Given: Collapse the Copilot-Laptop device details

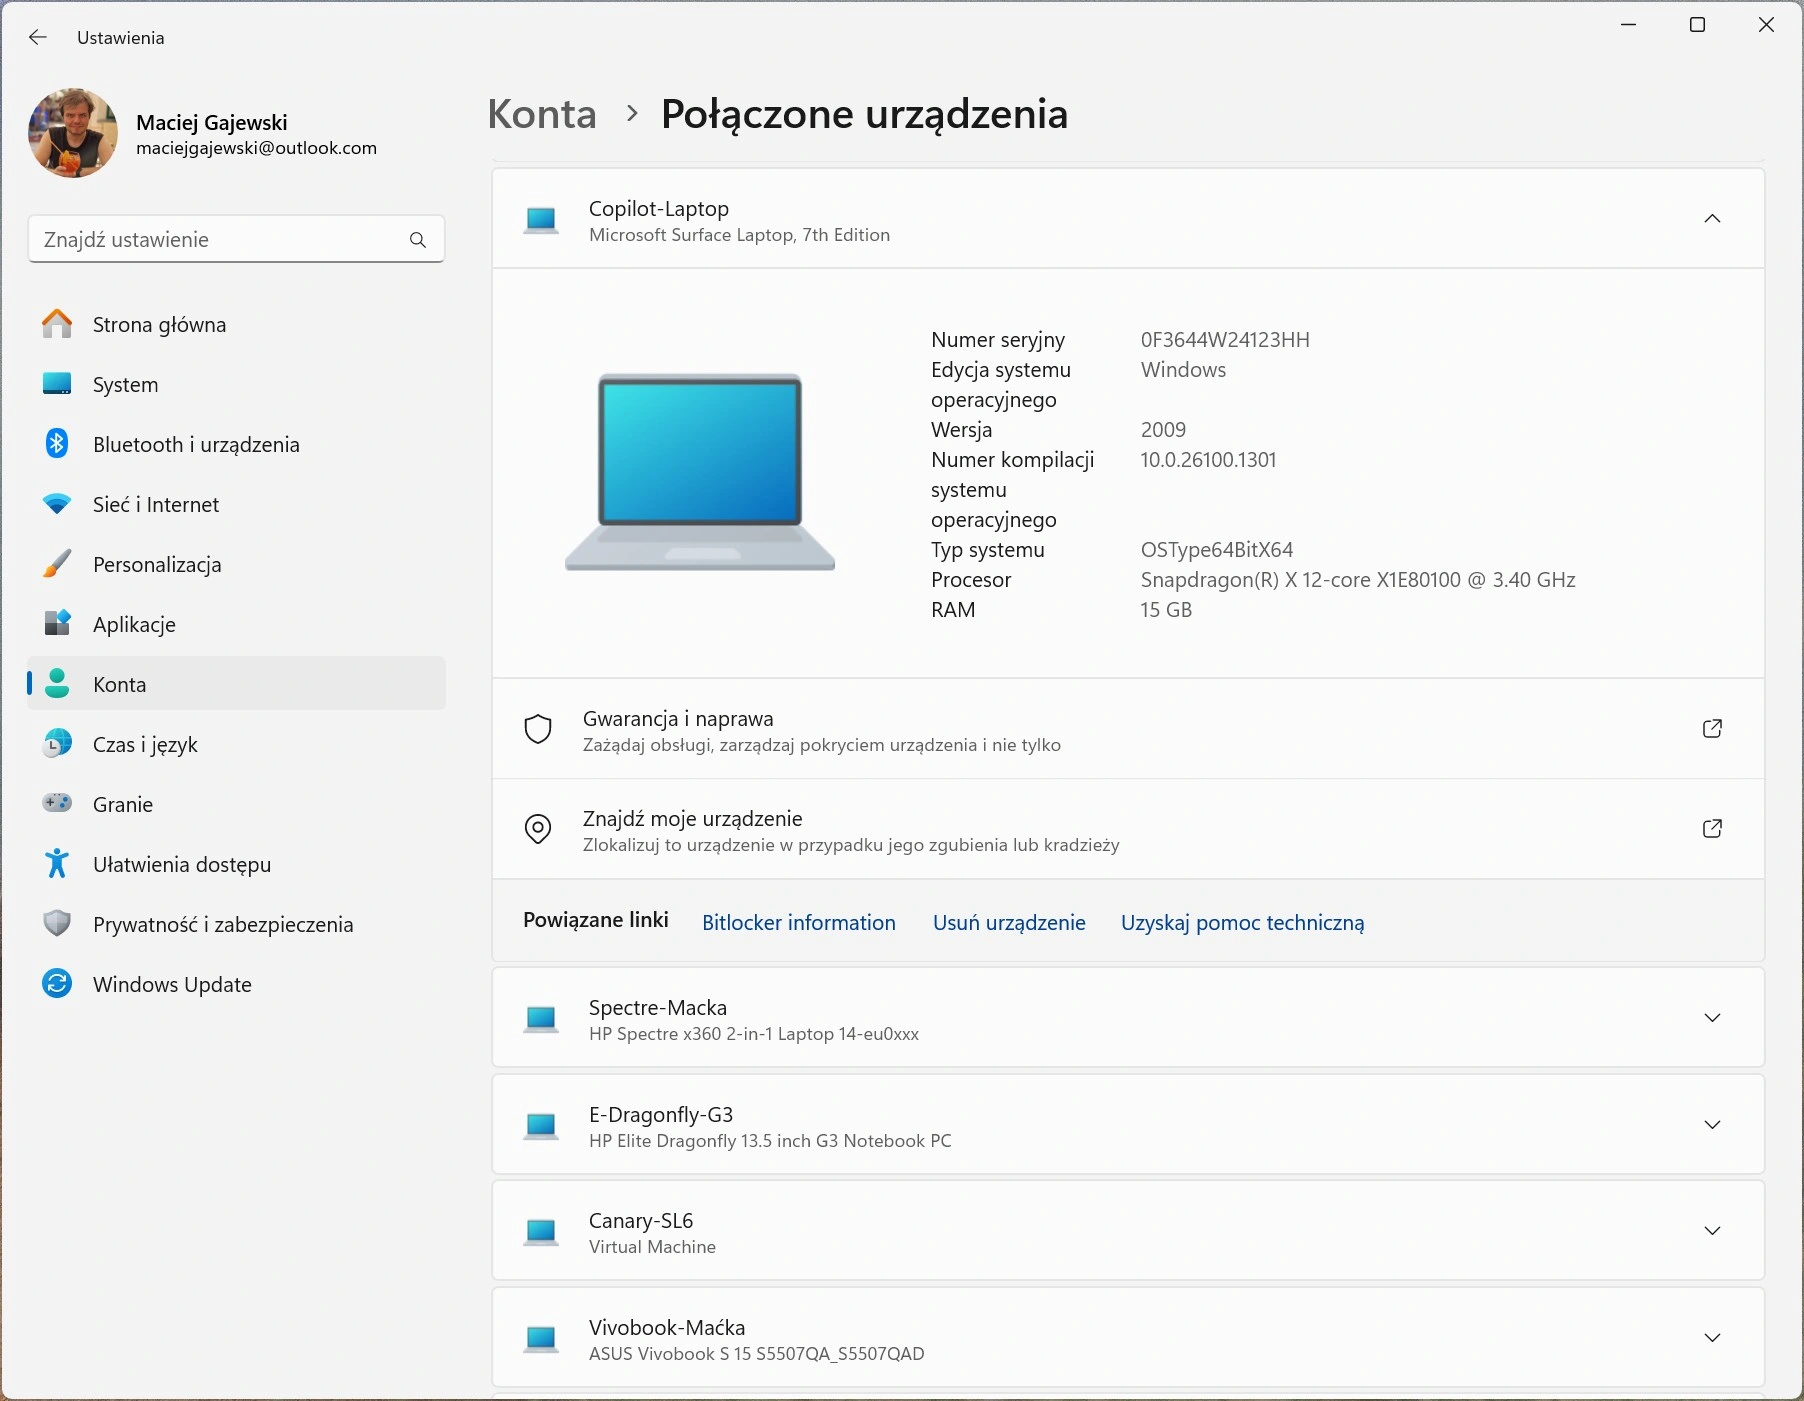Looking at the screenshot, I should click(1712, 219).
